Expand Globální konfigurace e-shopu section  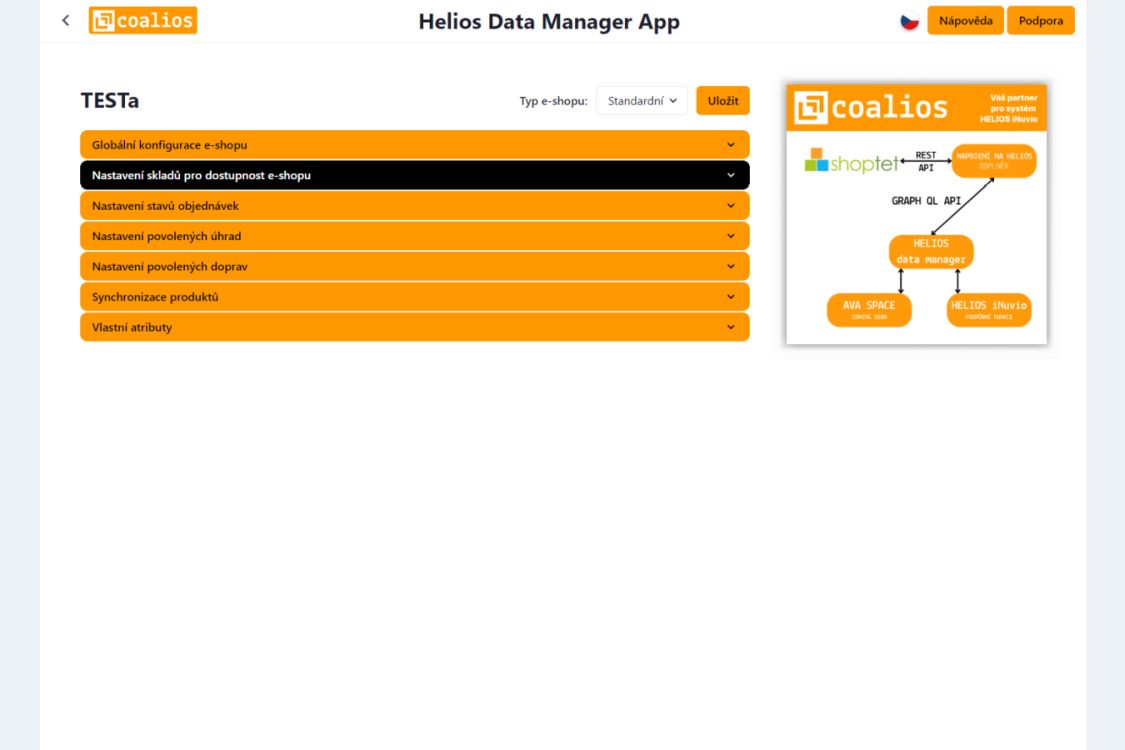coord(415,145)
